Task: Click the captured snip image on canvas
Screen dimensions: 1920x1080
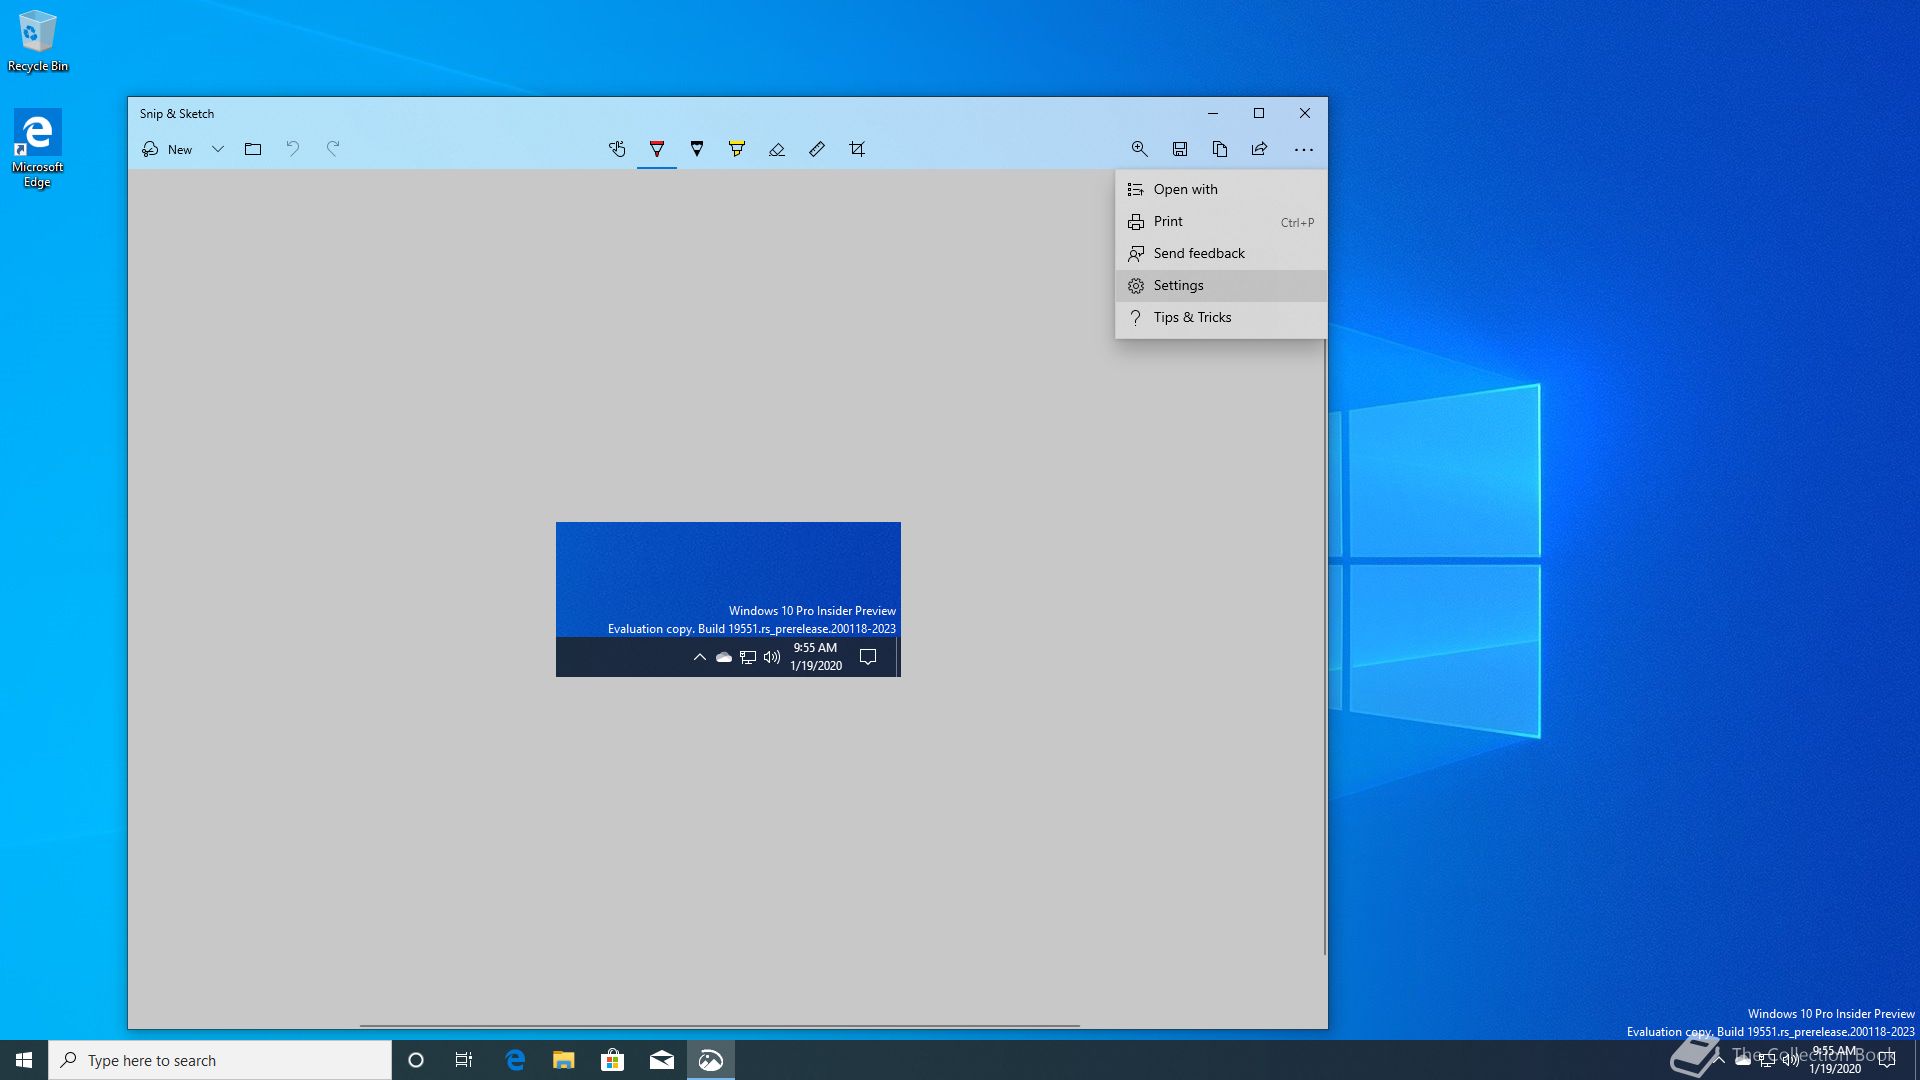Action: [728, 599]
